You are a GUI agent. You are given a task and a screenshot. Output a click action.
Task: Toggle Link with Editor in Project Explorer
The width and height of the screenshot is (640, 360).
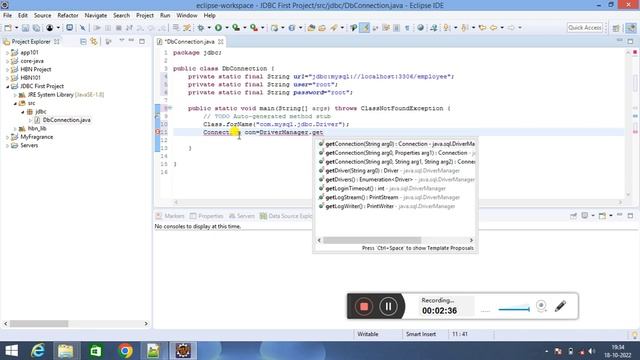(94, 42)
